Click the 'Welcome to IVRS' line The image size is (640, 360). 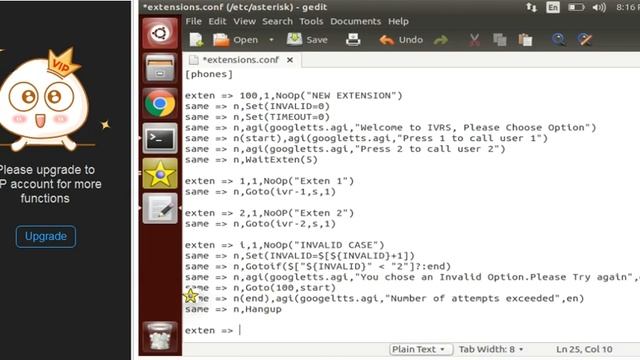[391, 127]
